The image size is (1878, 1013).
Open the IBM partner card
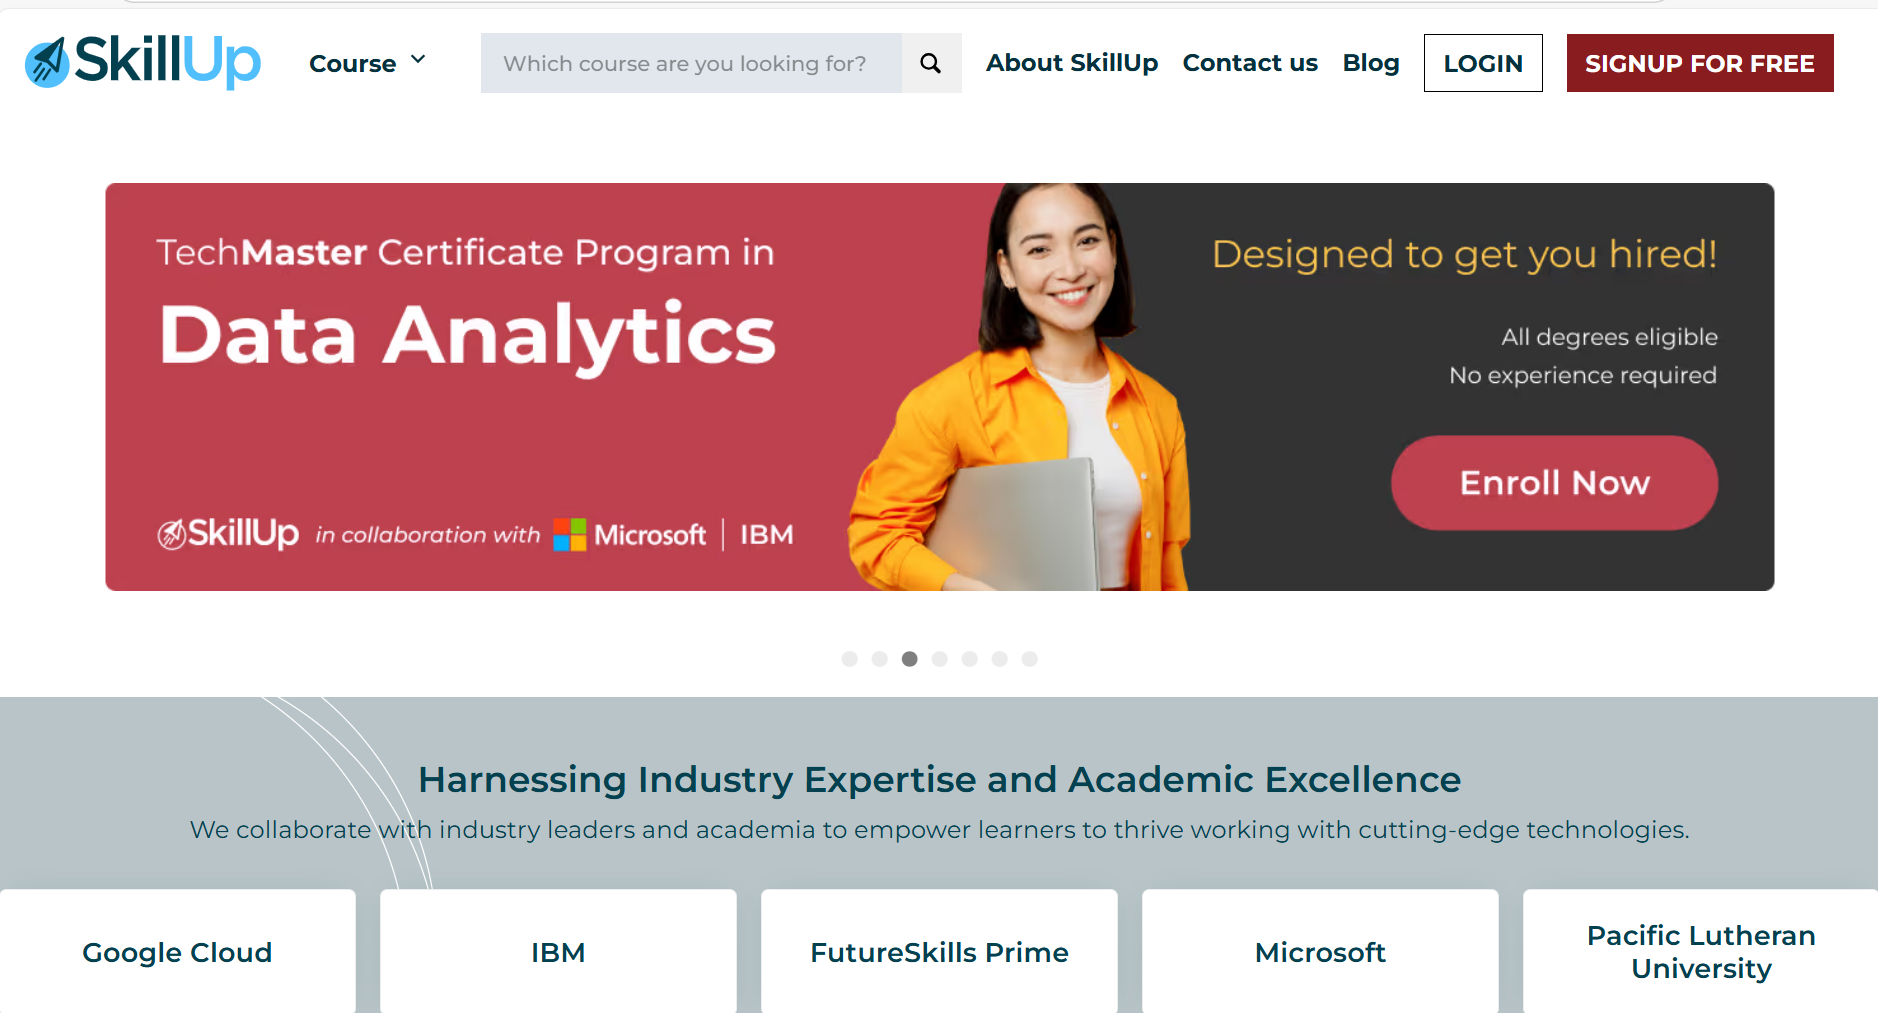[558, 952]
